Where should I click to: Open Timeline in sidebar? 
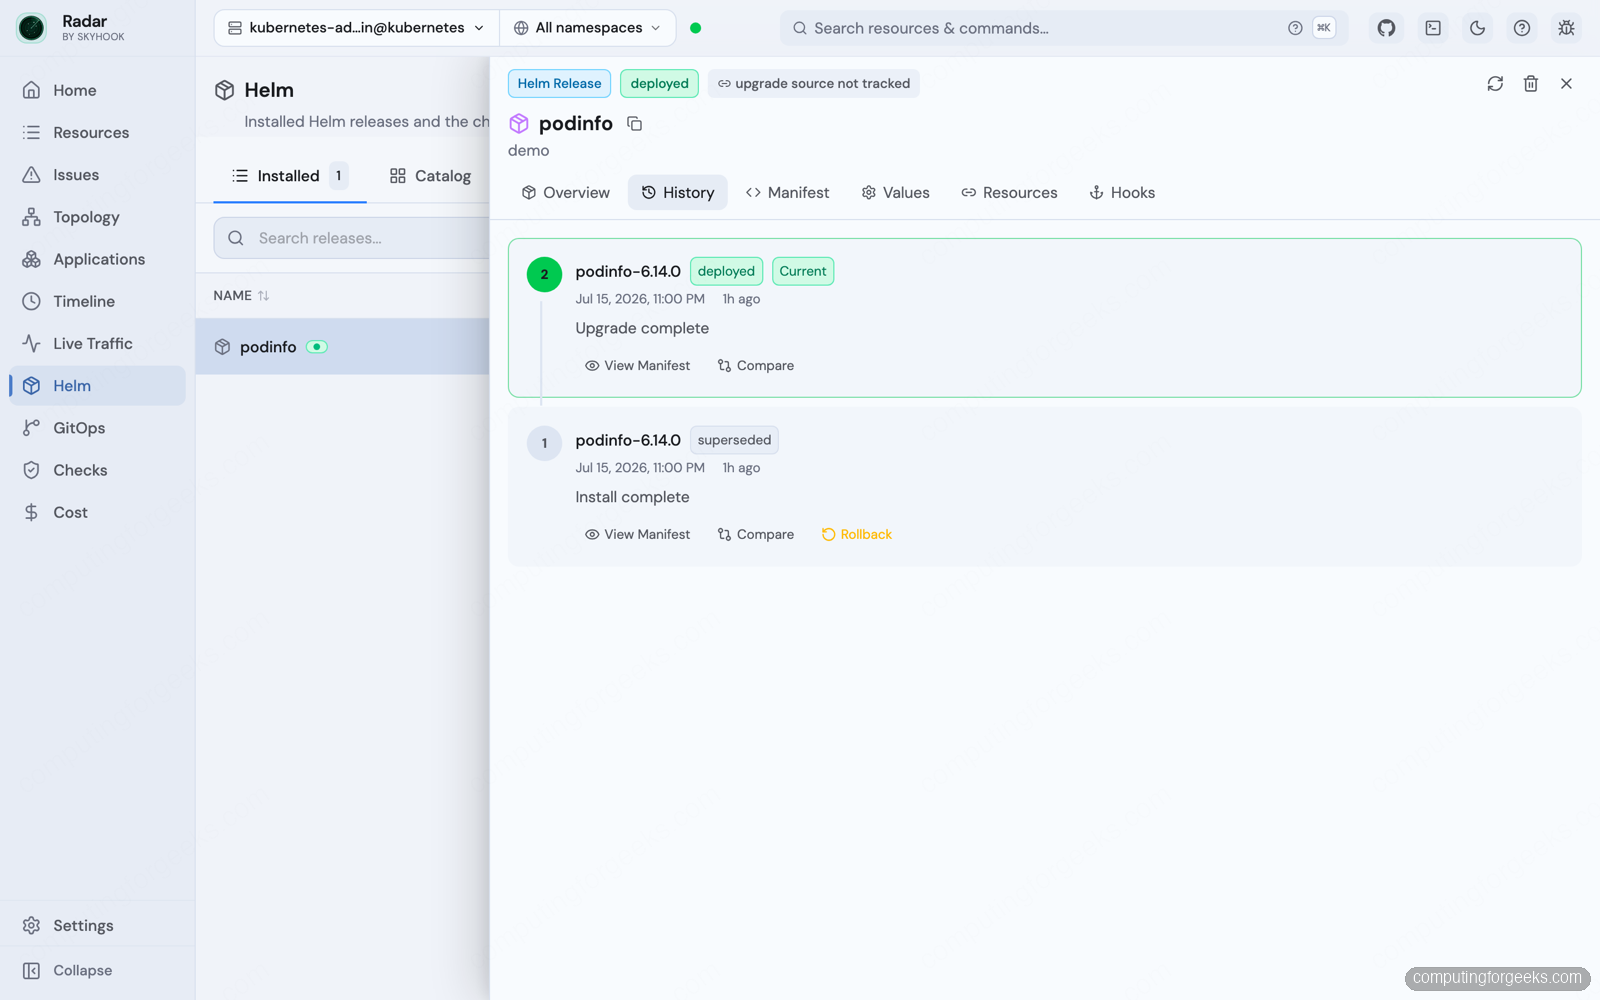click(x=97, y=301)
